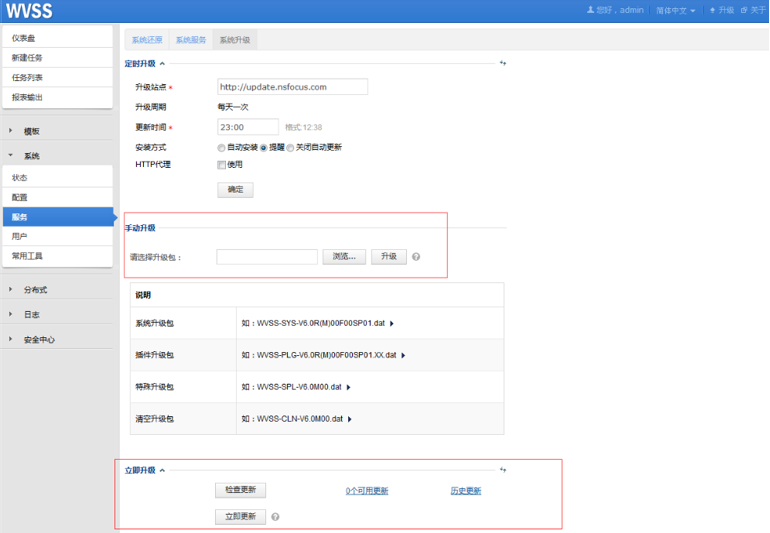Select the 关闭自动更新 radio option

[290, 148]
